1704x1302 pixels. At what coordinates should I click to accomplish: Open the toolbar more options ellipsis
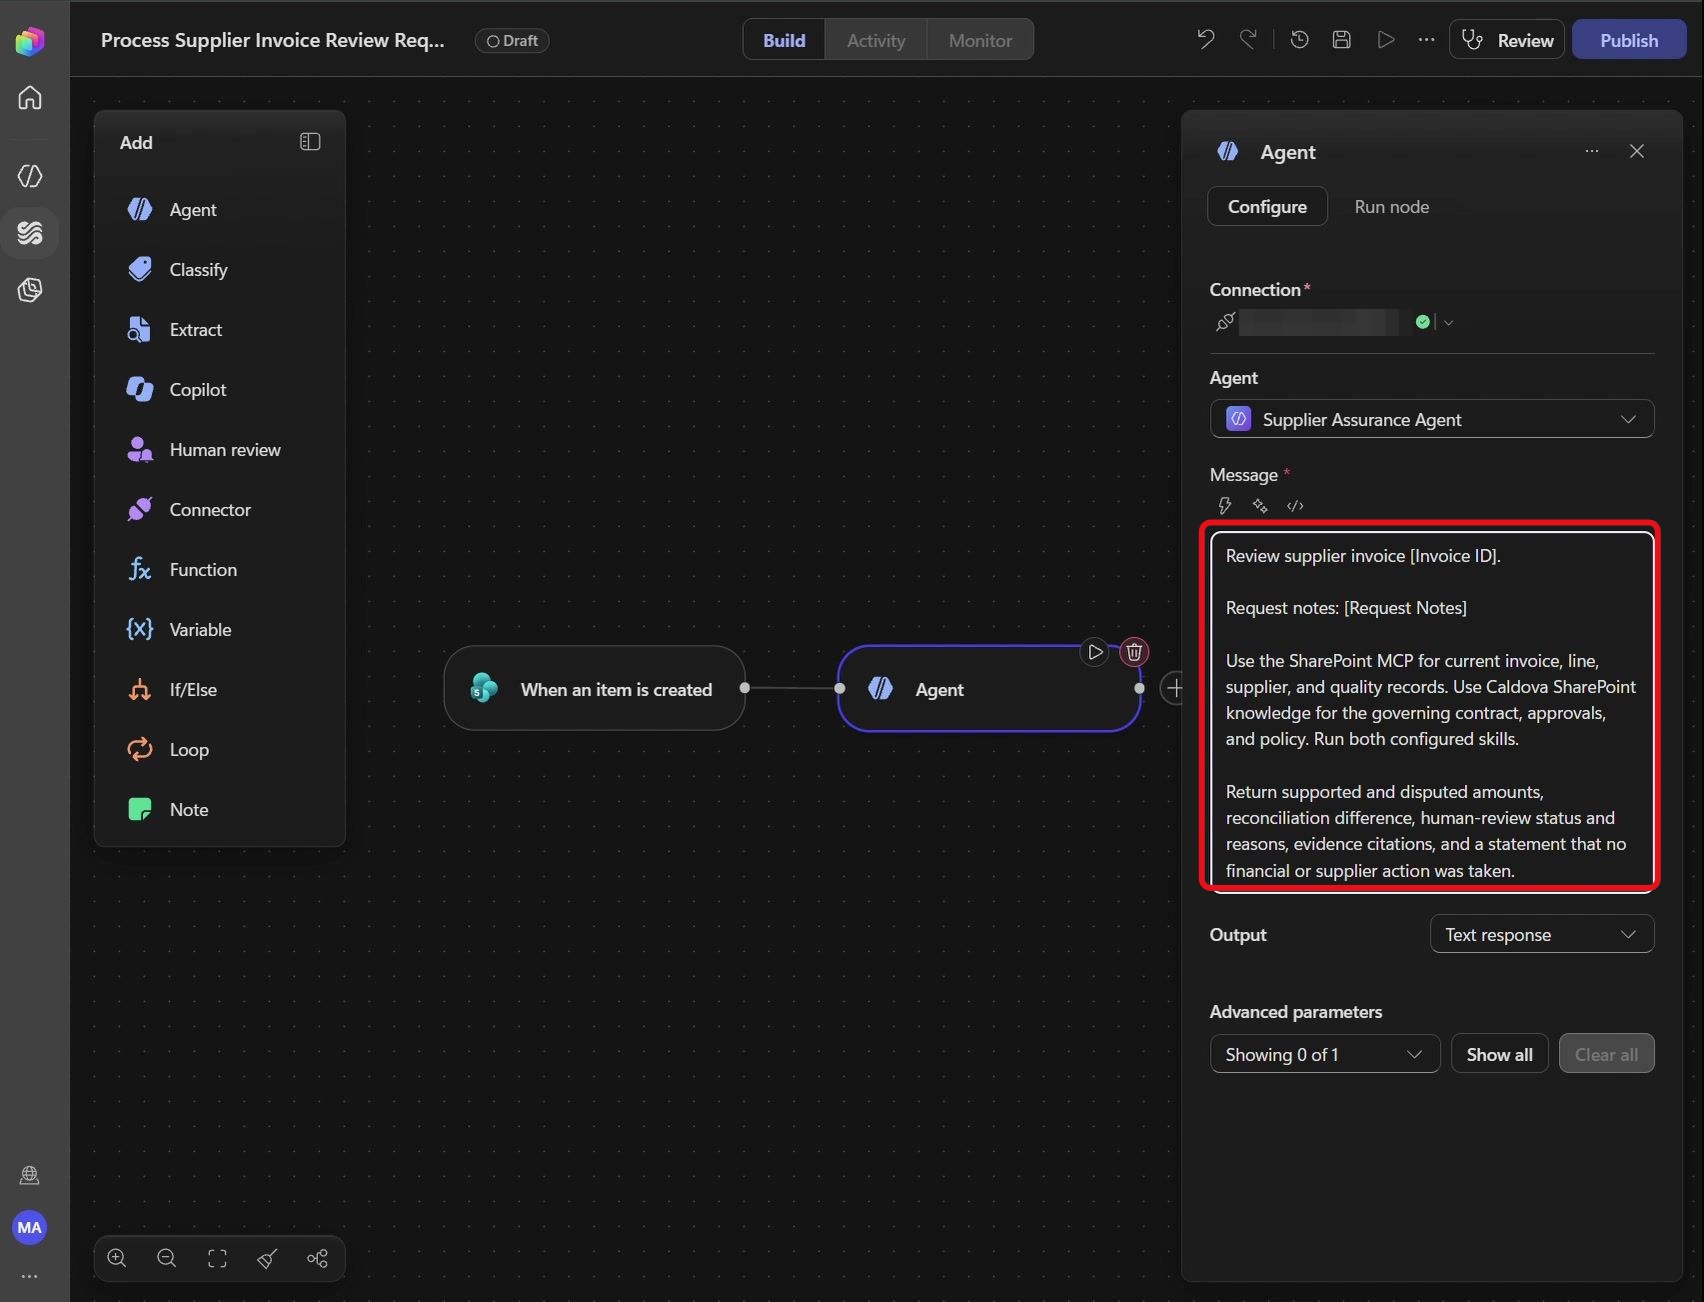coord(1427,40)
